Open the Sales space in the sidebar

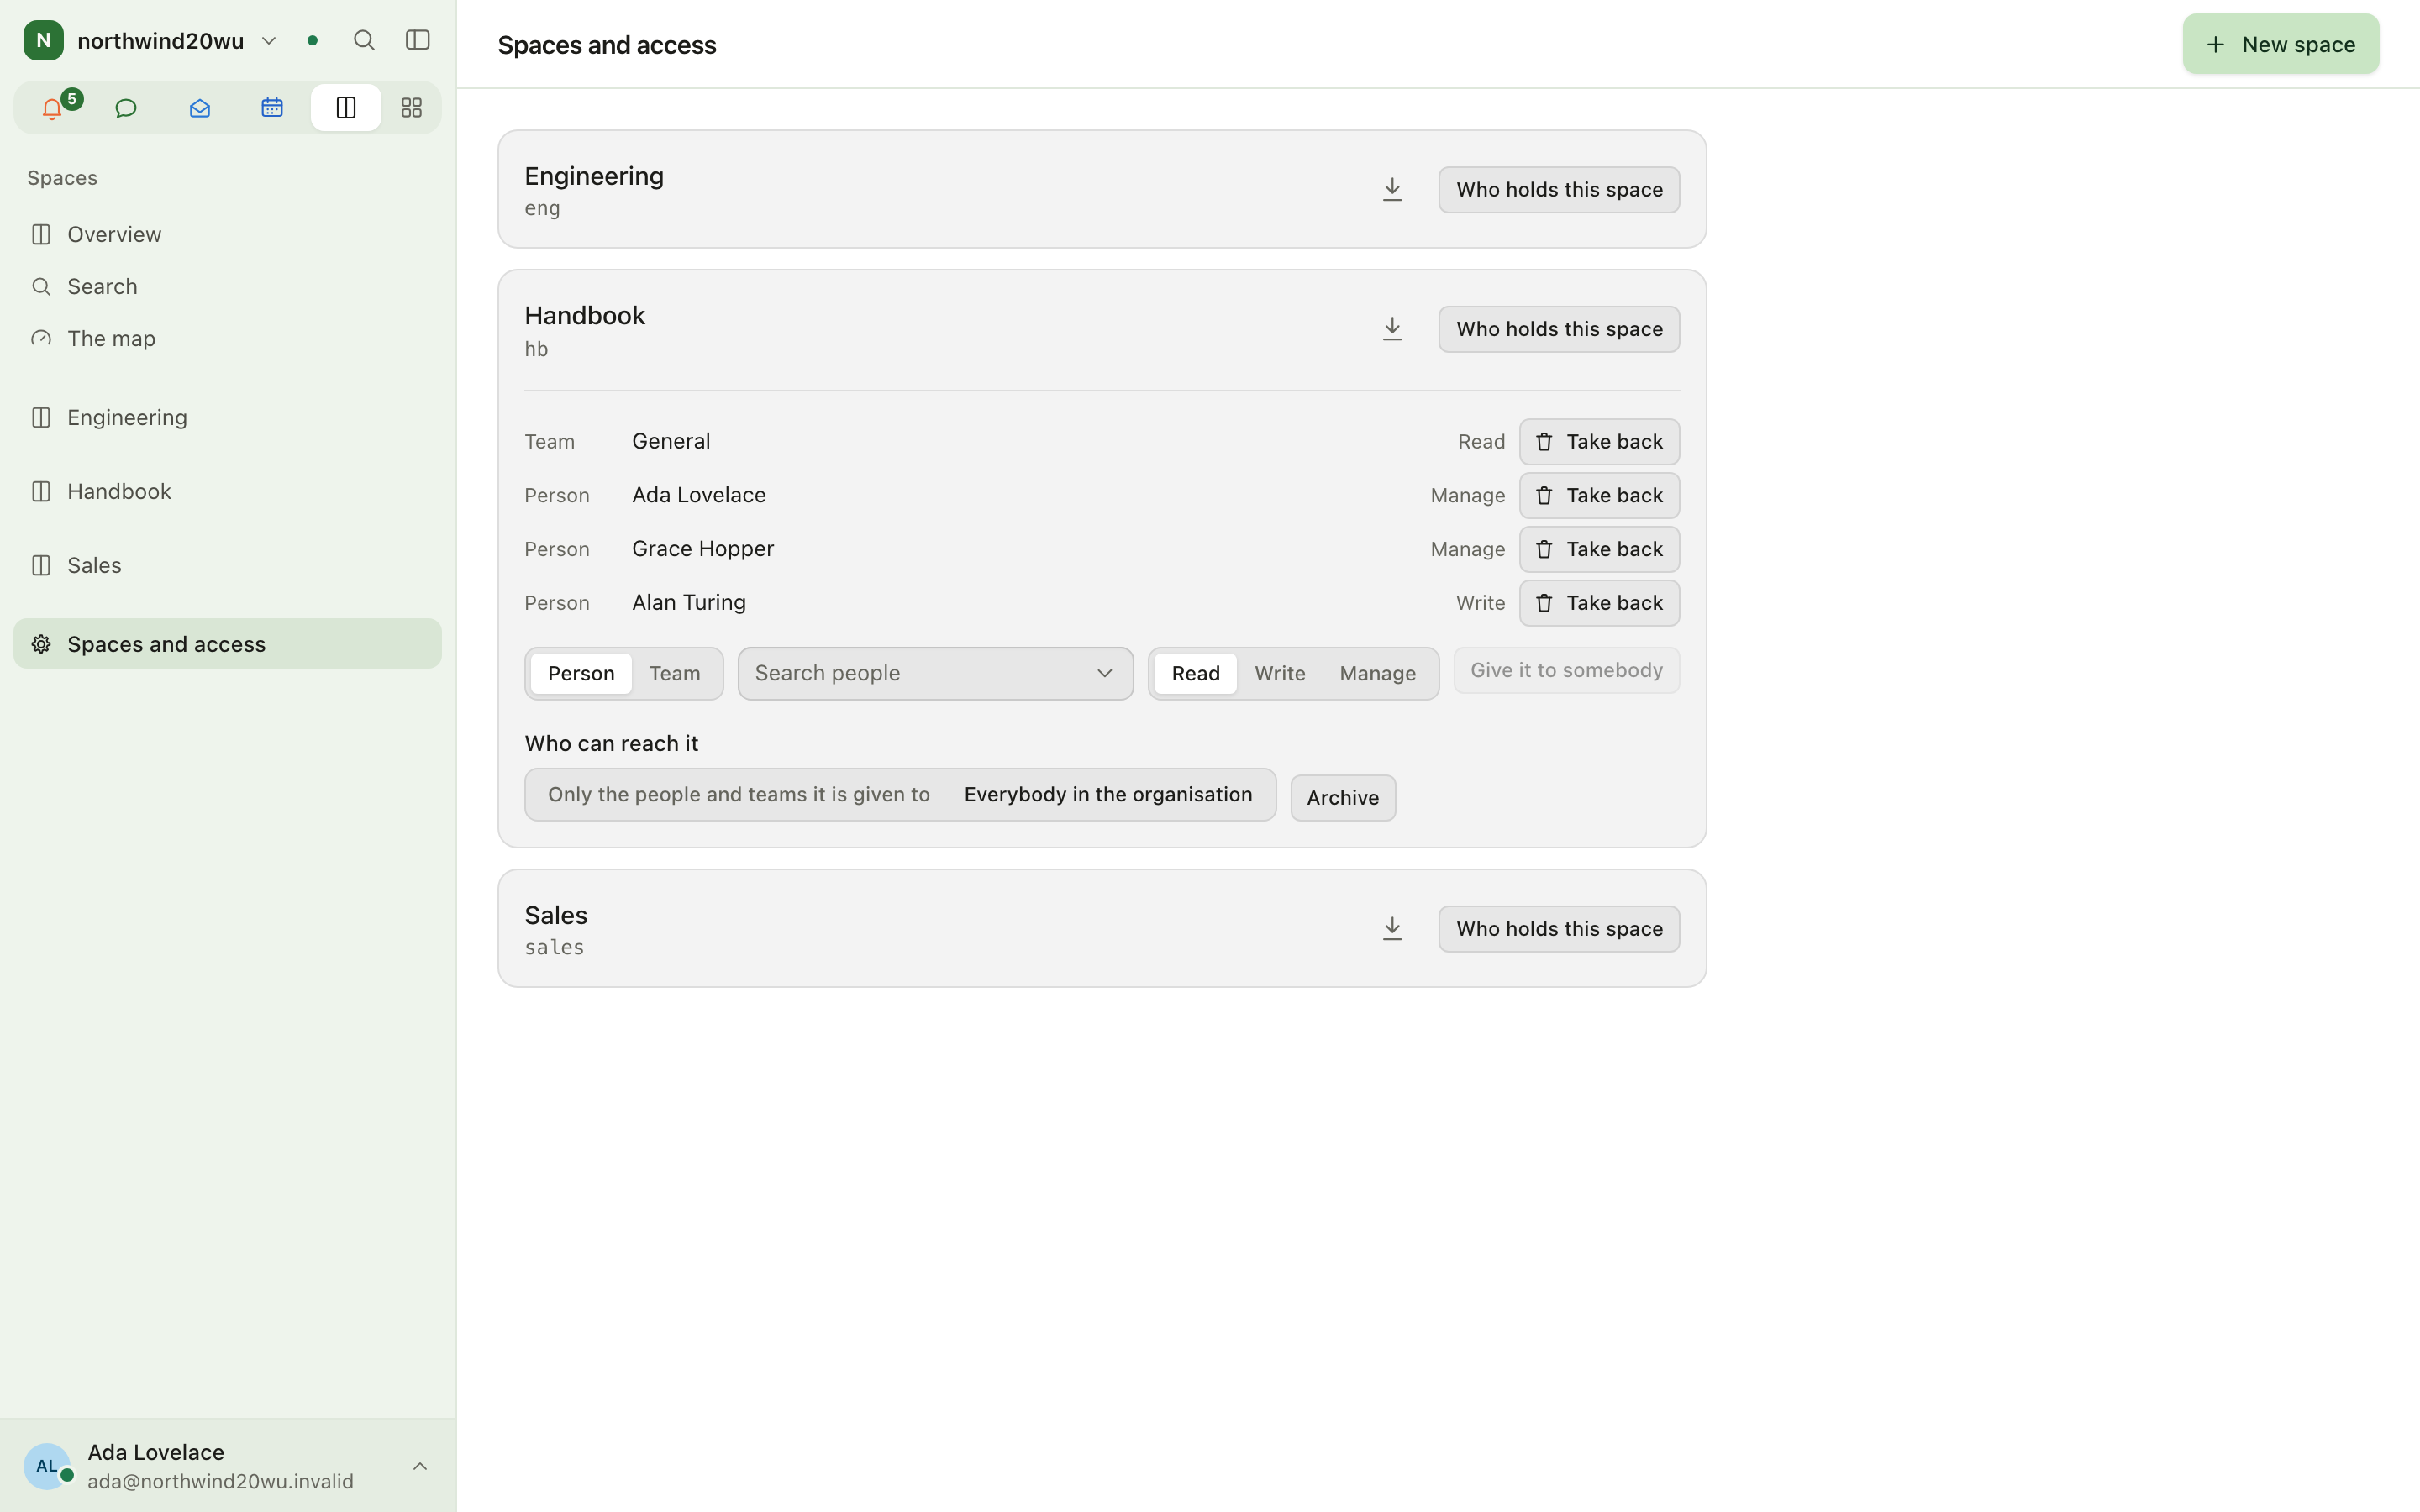pos(228,565)
